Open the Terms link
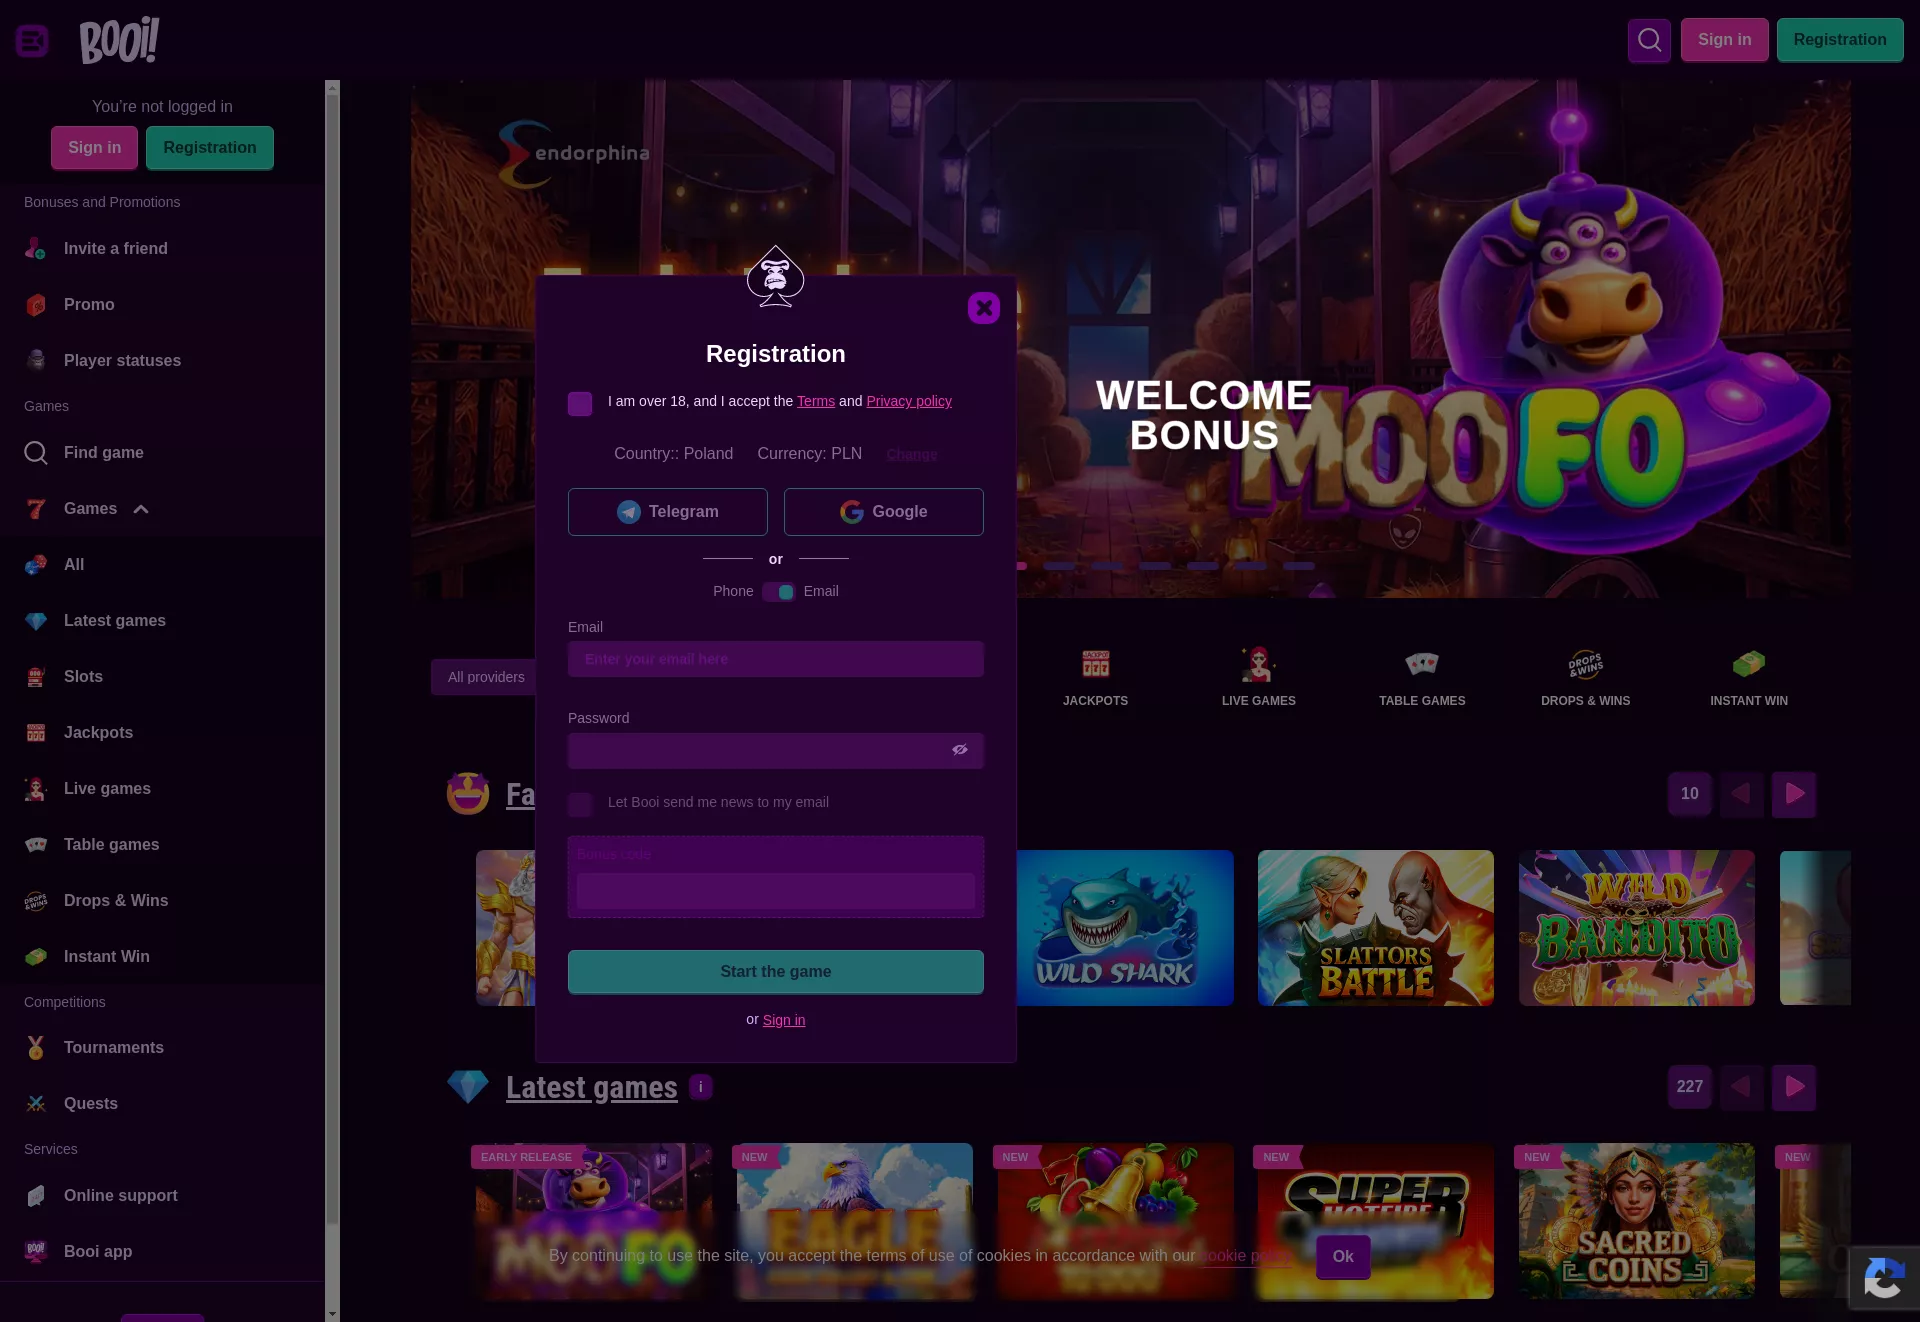 816,401
